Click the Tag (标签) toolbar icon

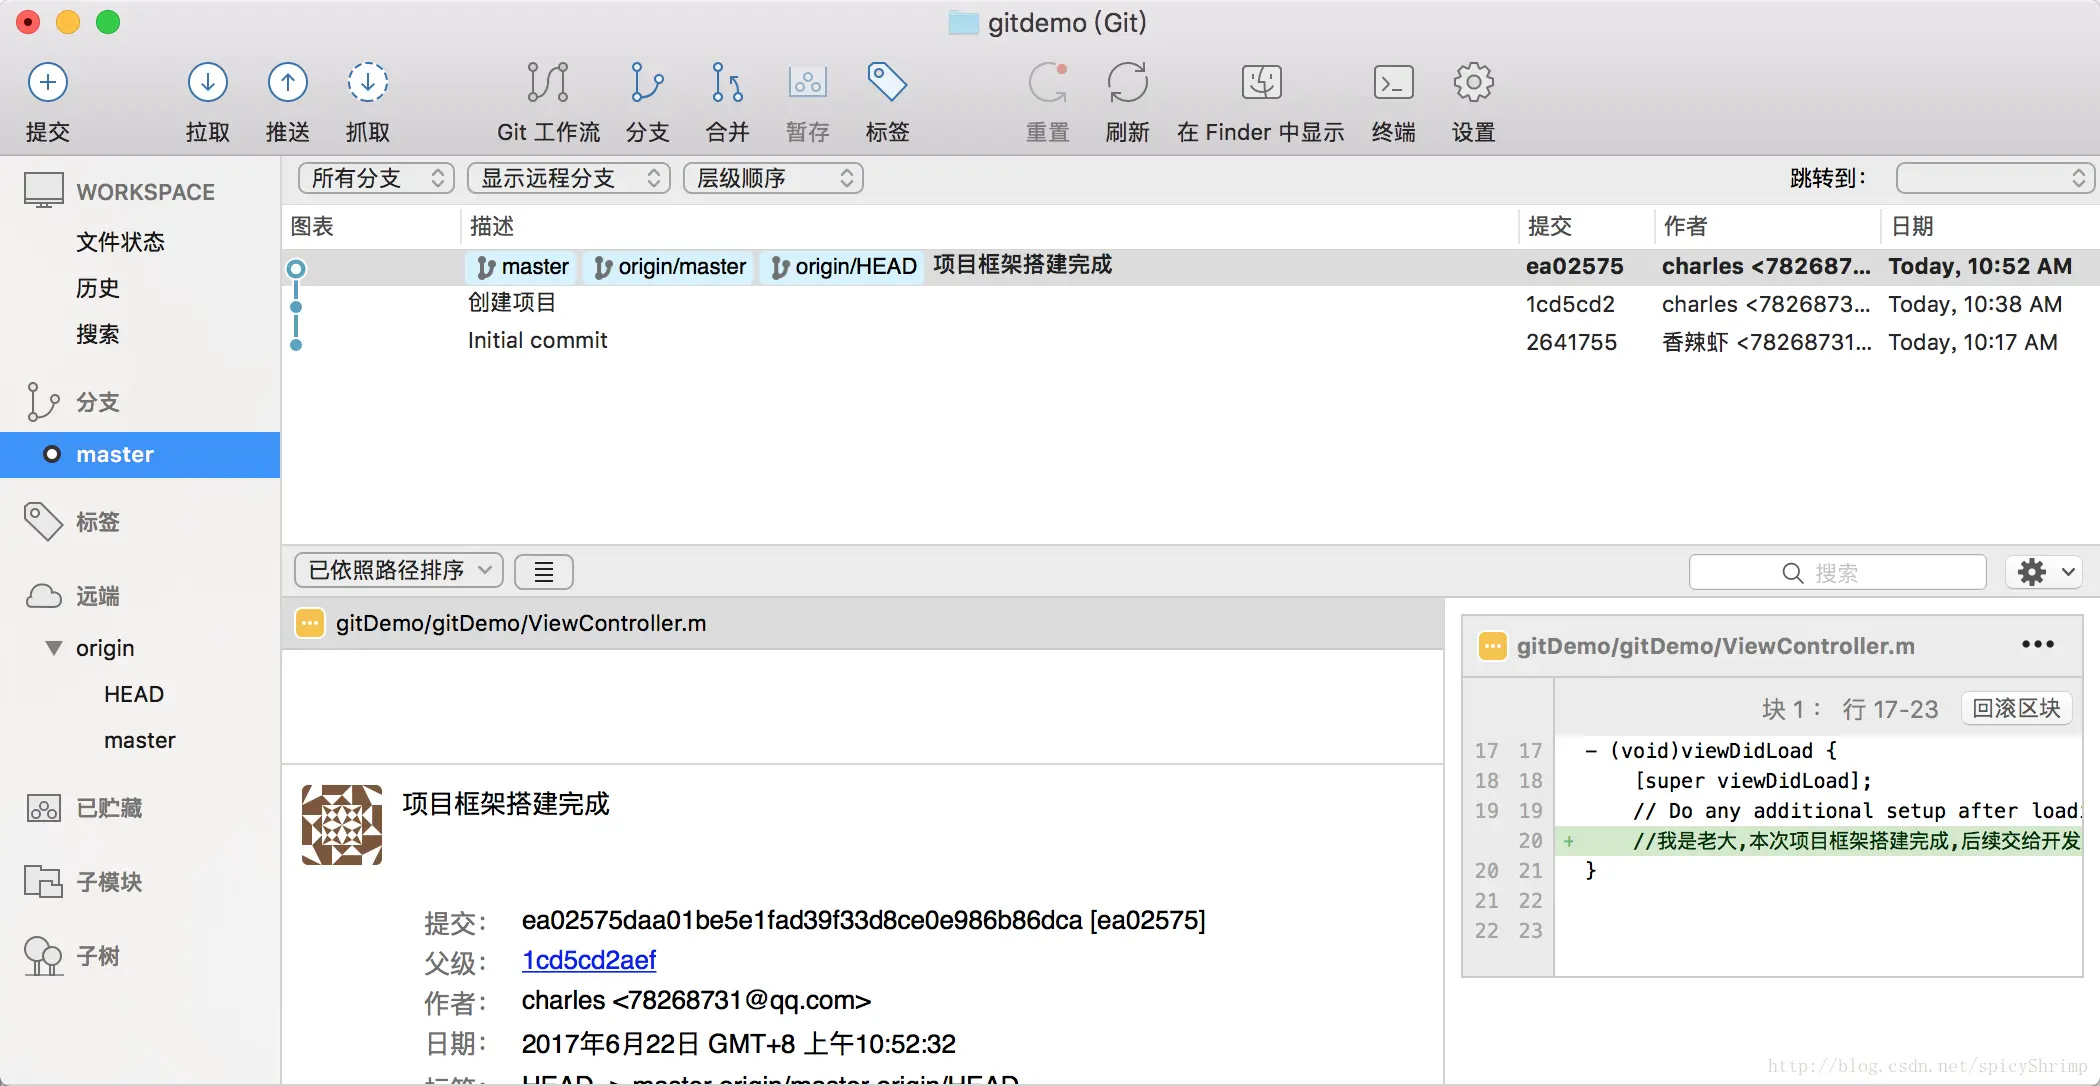pos(886,83)
